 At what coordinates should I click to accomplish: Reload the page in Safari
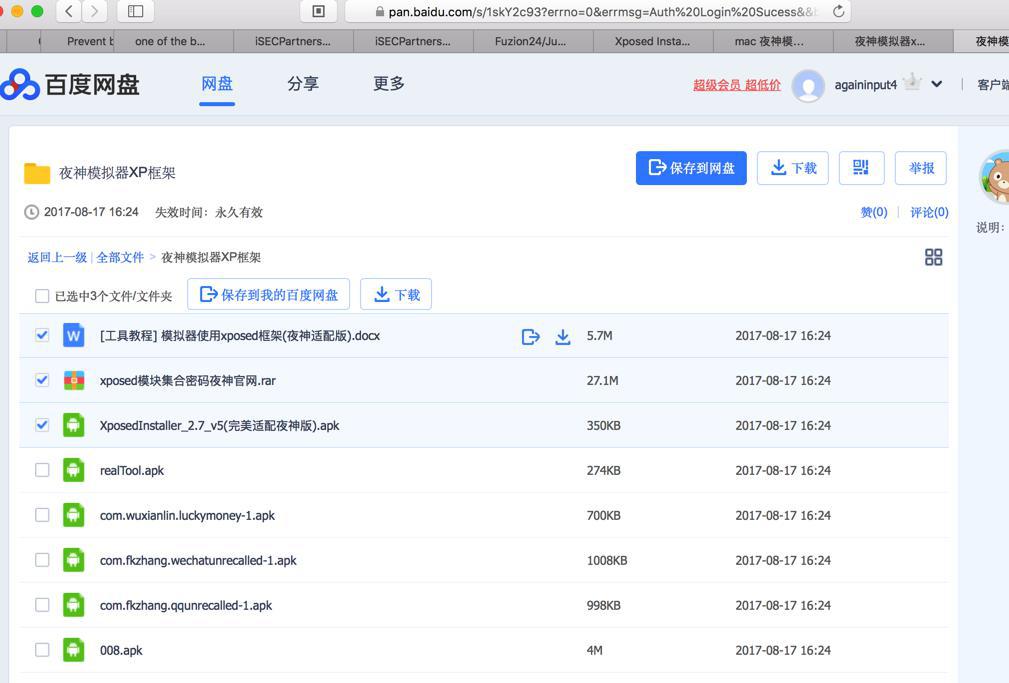(838, 11)
